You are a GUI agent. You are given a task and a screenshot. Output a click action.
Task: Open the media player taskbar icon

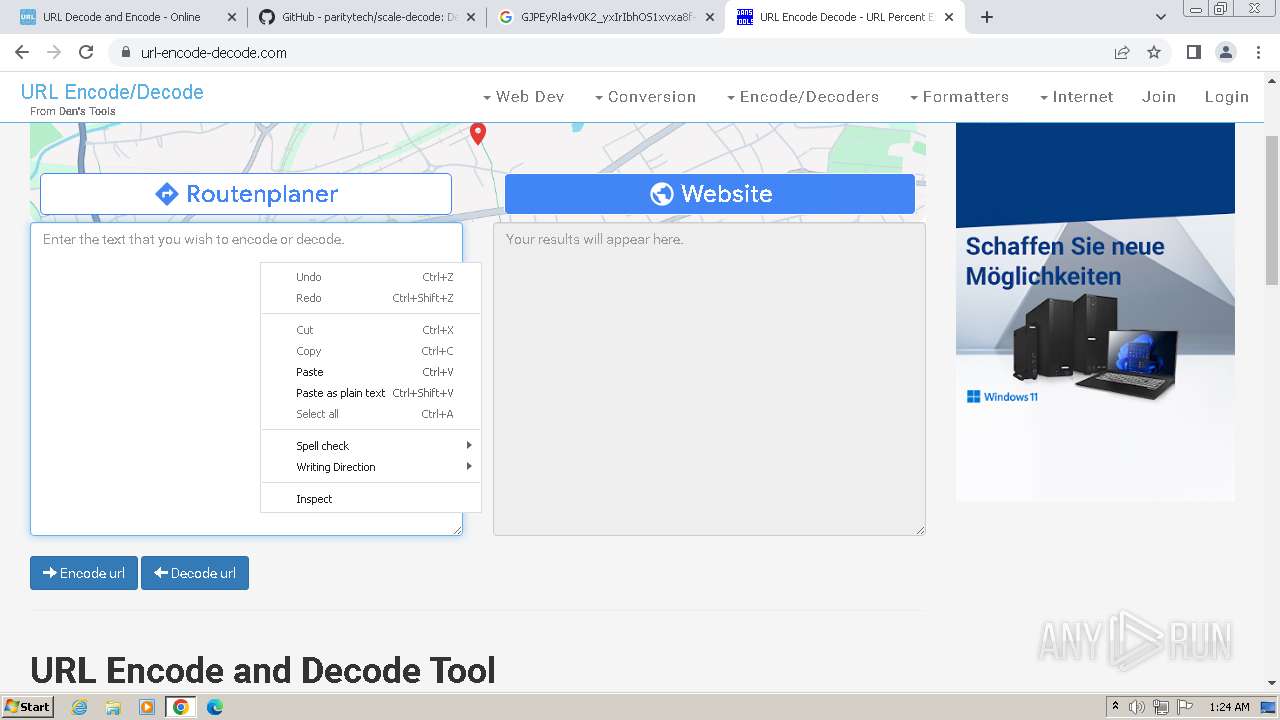tap(147, 707)
